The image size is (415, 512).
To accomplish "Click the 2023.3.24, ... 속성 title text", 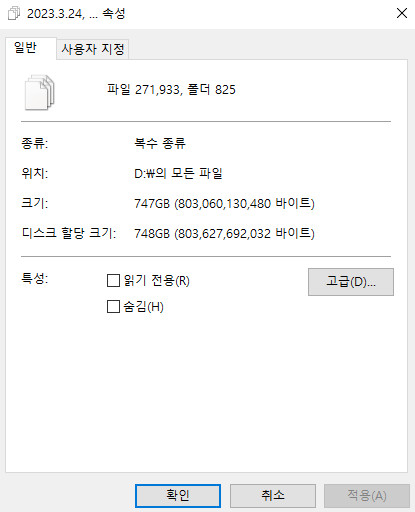I will click(76, 14).
